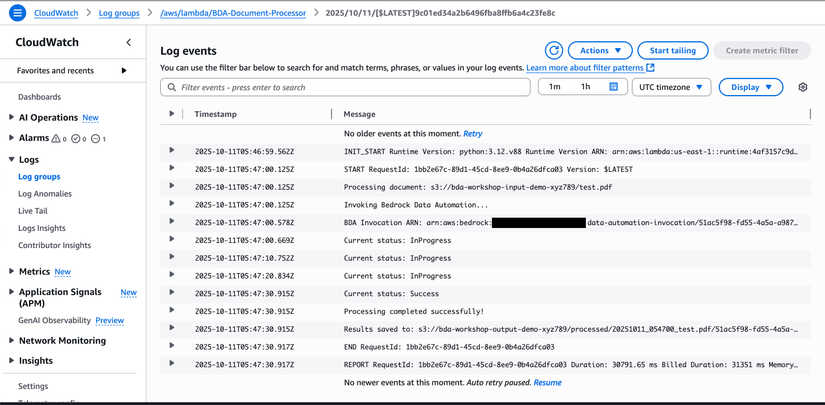Image resolution: width=825 pixels, height=405 pixels.
Task: Open the filter patterns external link icon
Action: (x=650, y=68)
